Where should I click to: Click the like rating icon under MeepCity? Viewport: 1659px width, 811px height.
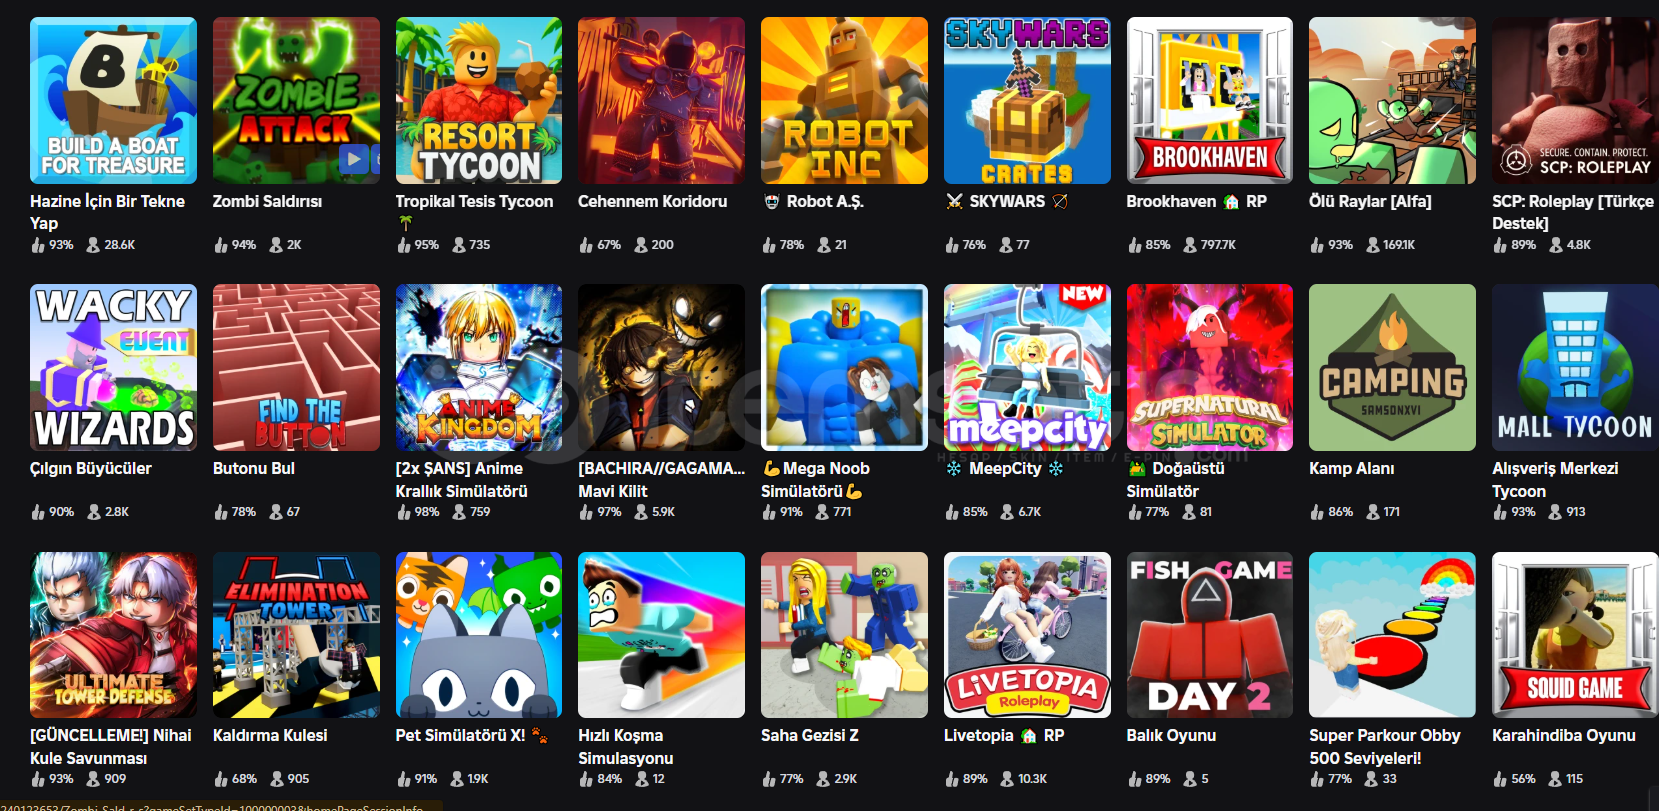click(952, 512)
